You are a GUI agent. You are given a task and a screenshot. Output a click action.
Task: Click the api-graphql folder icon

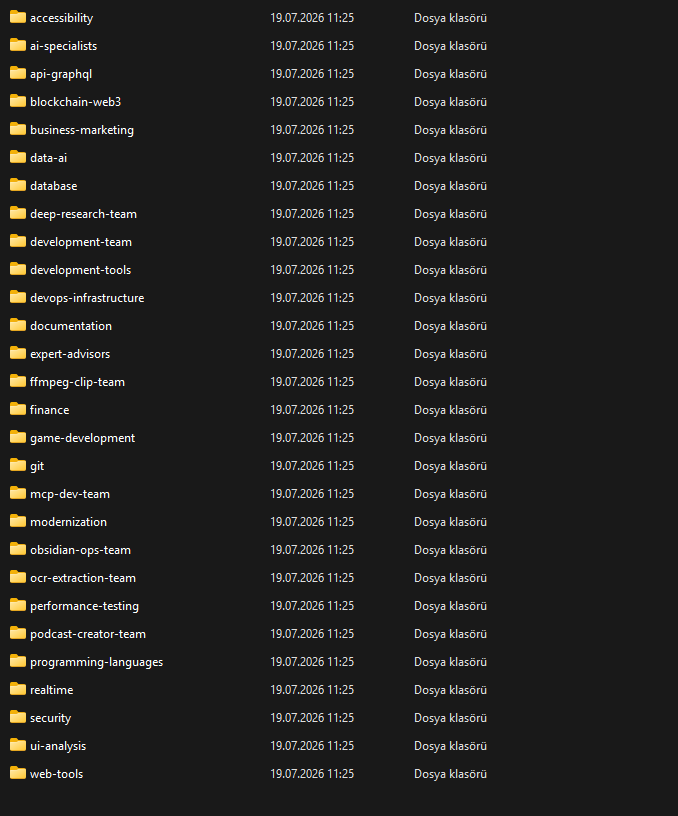point(18,73)
